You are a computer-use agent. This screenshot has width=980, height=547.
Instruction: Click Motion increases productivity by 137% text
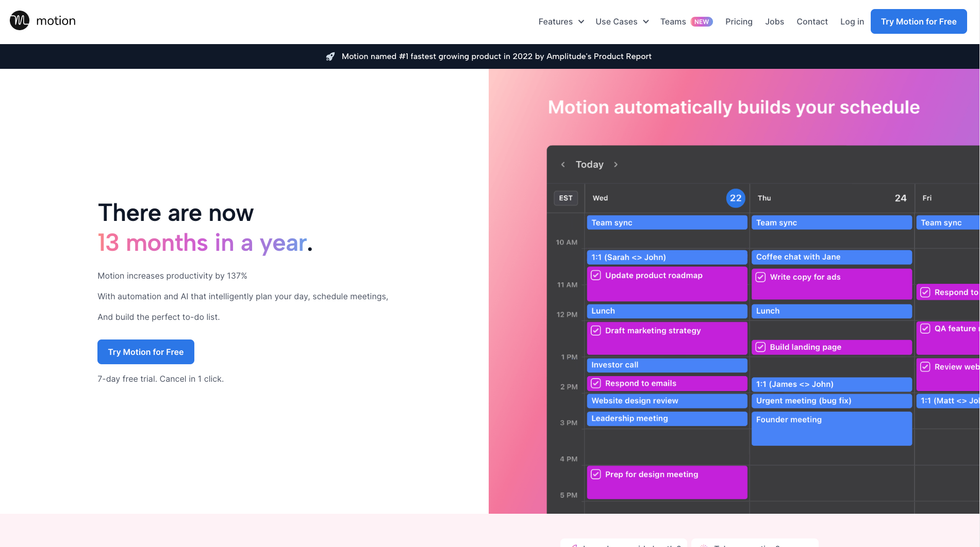point(172,276)
